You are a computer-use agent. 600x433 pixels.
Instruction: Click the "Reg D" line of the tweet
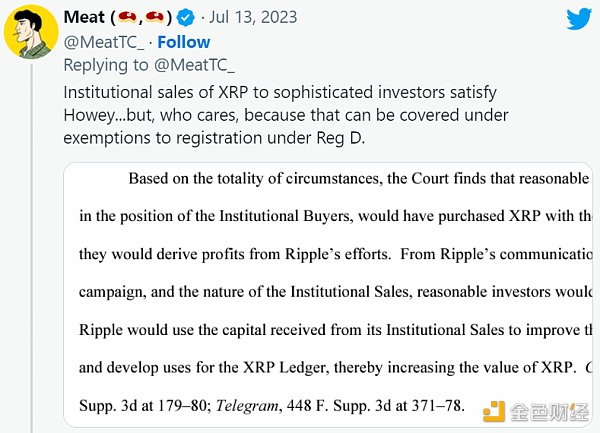coord(214,136)
